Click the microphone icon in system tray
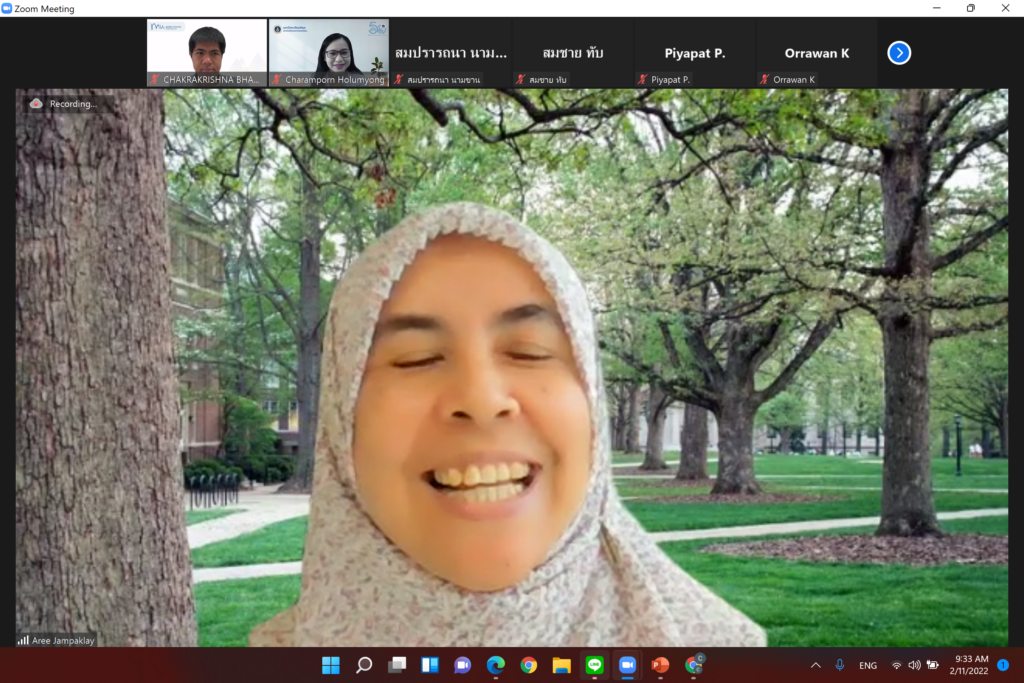 tap(840, 665)
